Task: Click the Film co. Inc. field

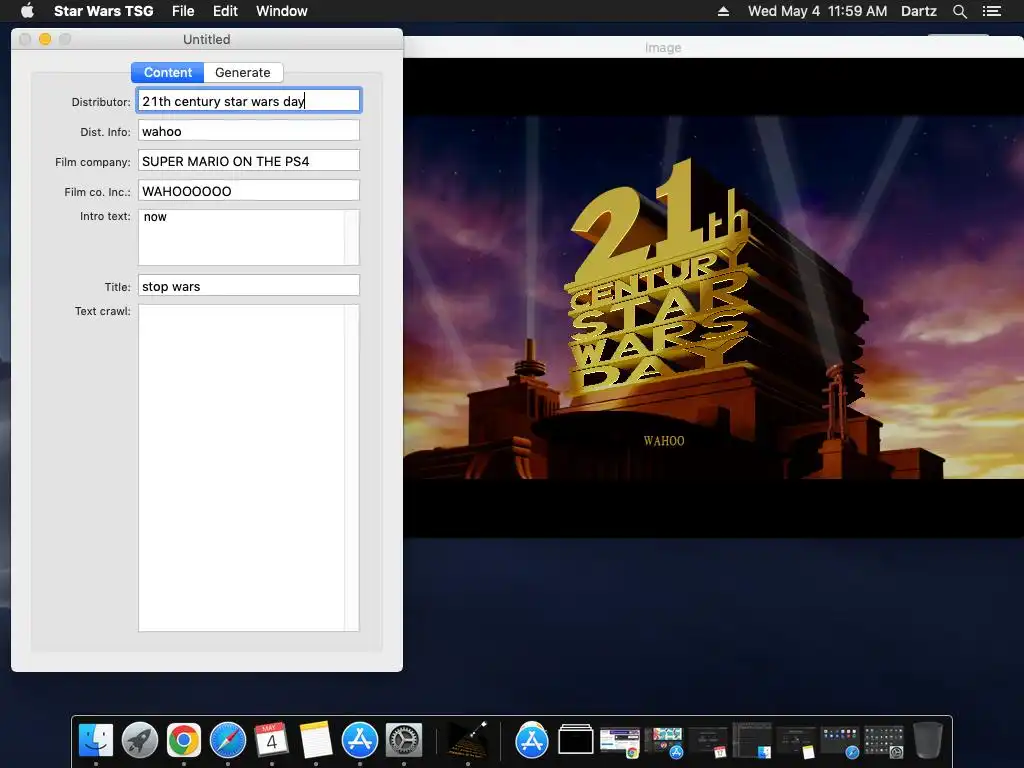Action: click(x=249, y=191)
